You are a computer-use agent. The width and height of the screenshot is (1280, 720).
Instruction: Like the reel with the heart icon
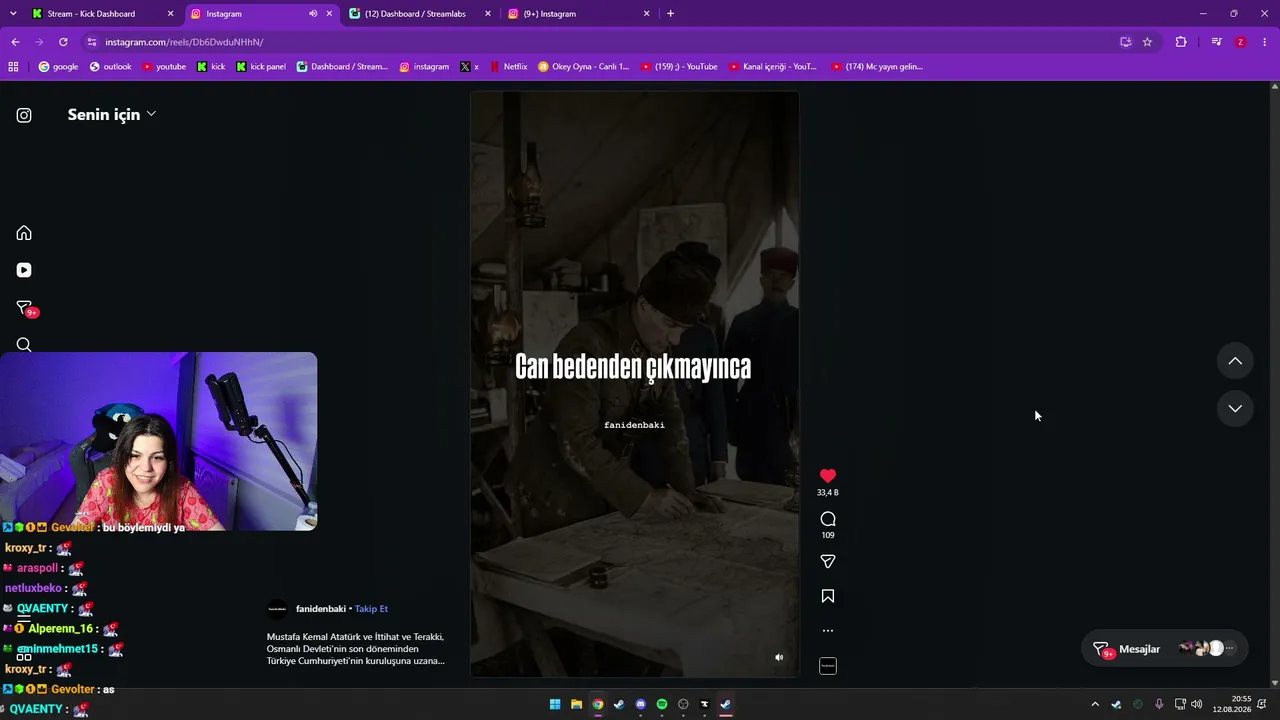(828, 476)
